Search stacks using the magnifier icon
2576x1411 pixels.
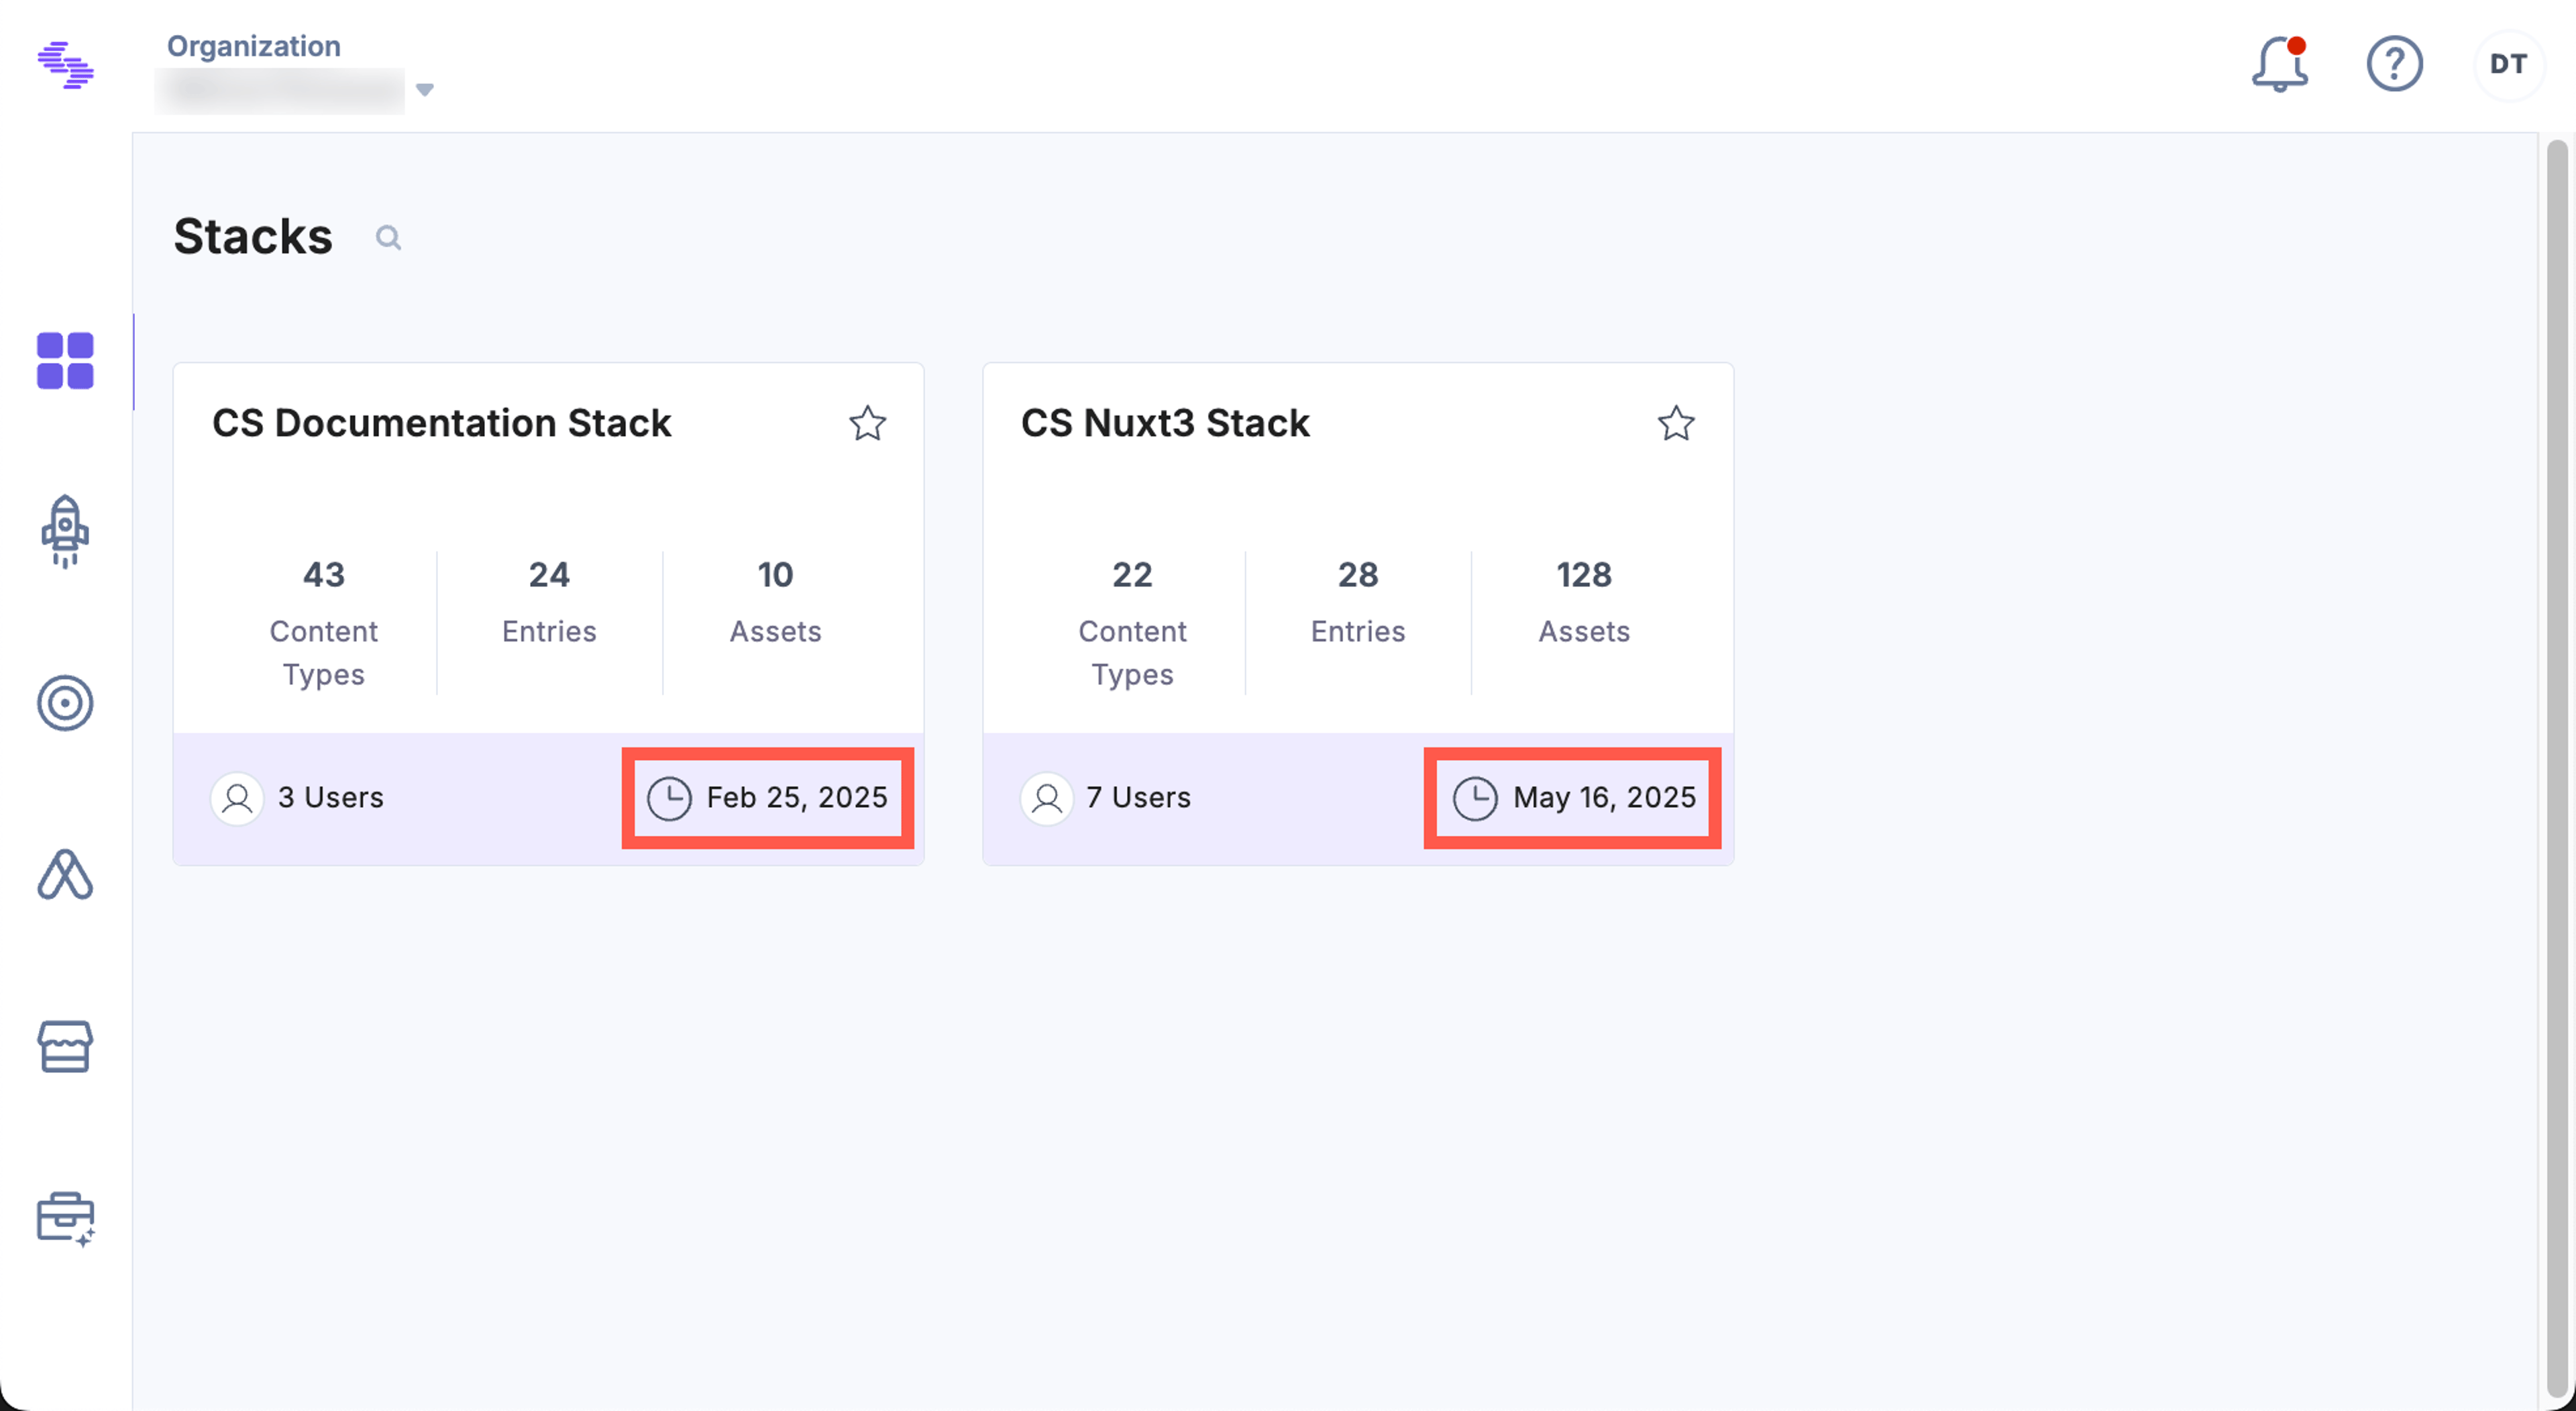388,238
